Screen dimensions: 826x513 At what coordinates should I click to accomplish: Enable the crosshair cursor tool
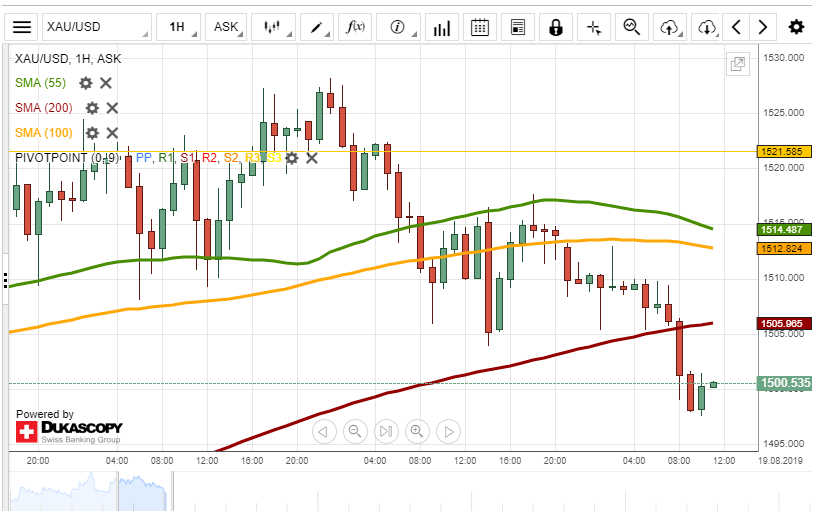pos(594,27)
